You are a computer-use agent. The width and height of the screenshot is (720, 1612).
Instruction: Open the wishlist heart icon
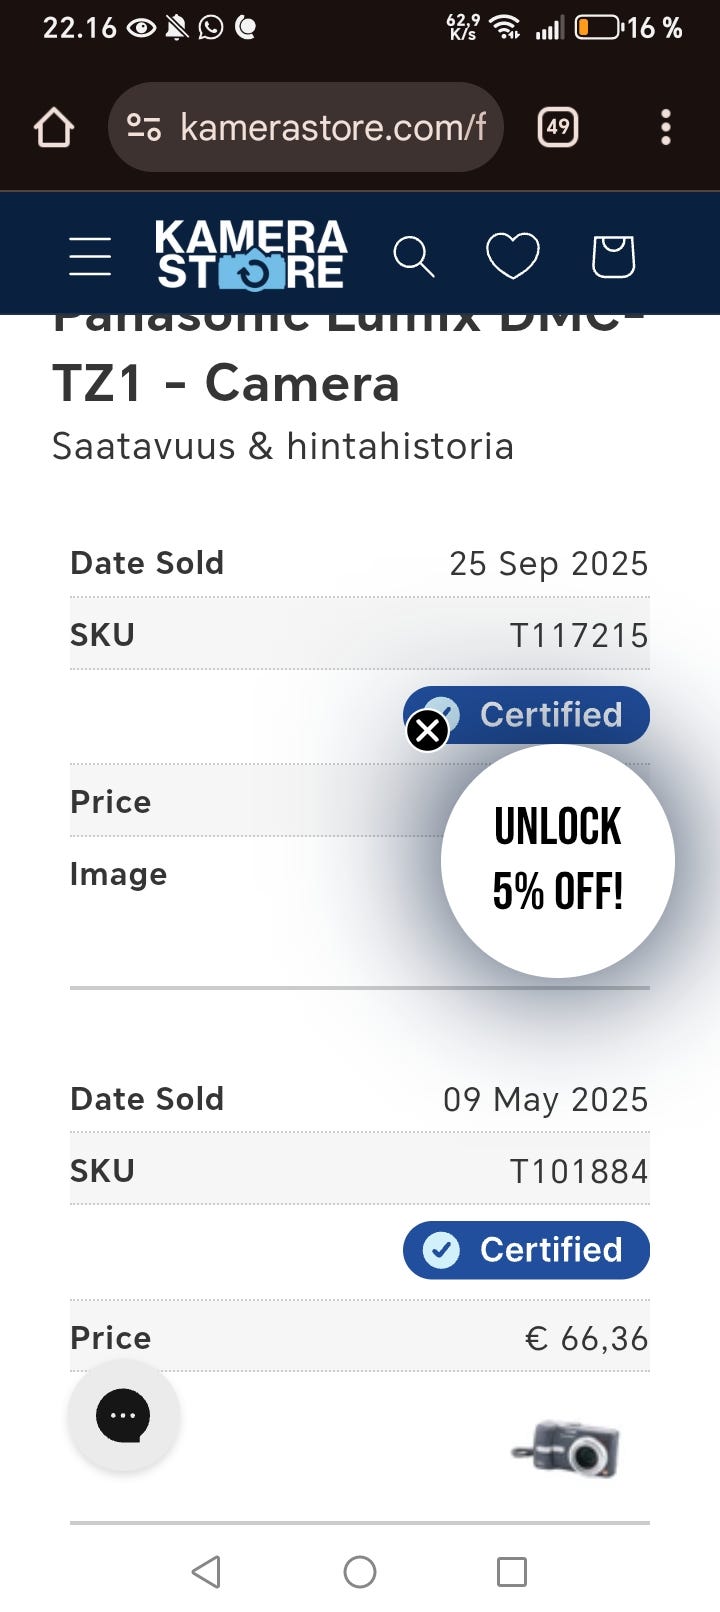click(x=512, y=256)
